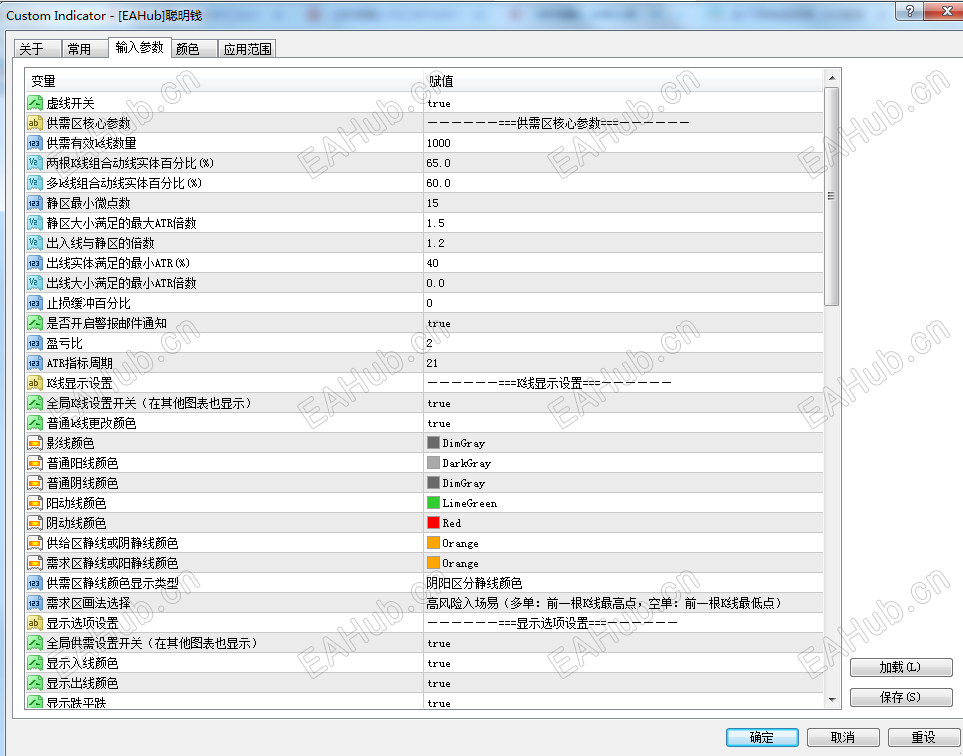
Task: Click the icon beside 出线实体满足的最小ATR(%)
Action: [x=34, y=263]
